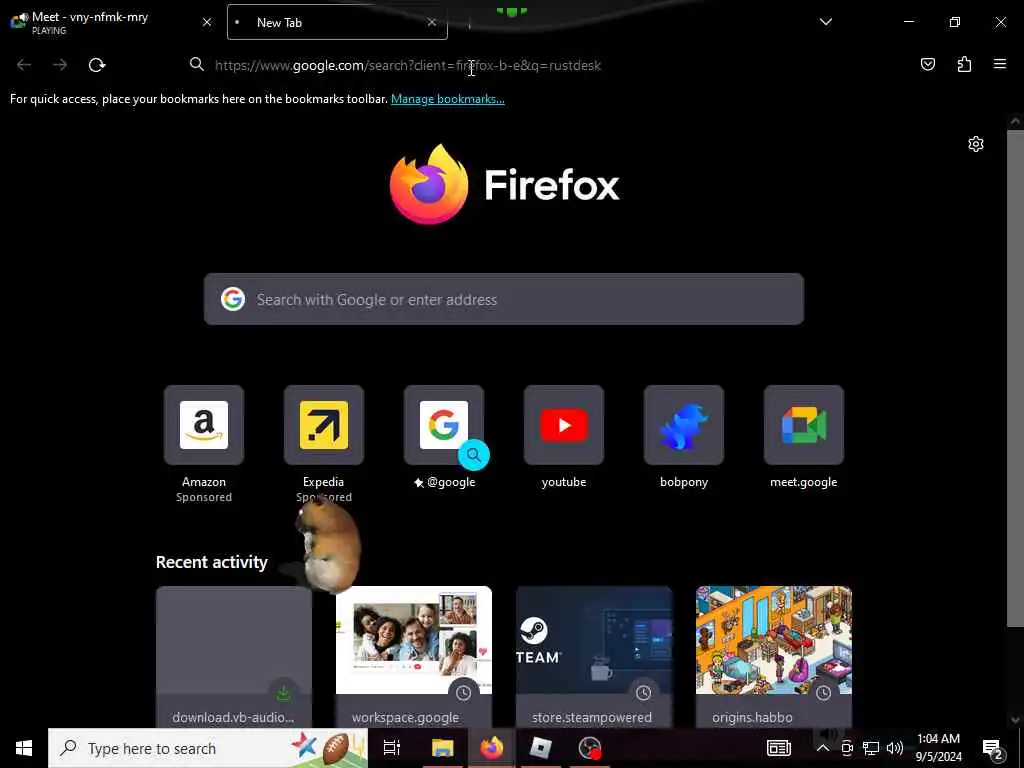
Task: Click the Manage bookmarks link
Action: click(x=447, y=99)
